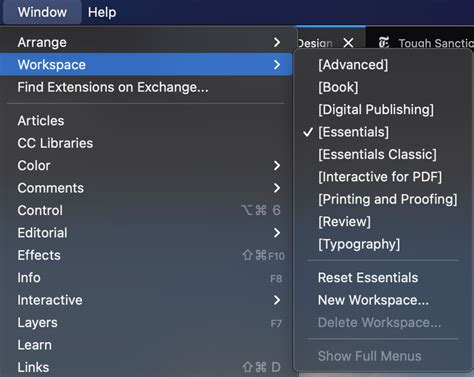Expand the Editorial submenu chevron
The image size is (474, 377).
pos(277,233)
